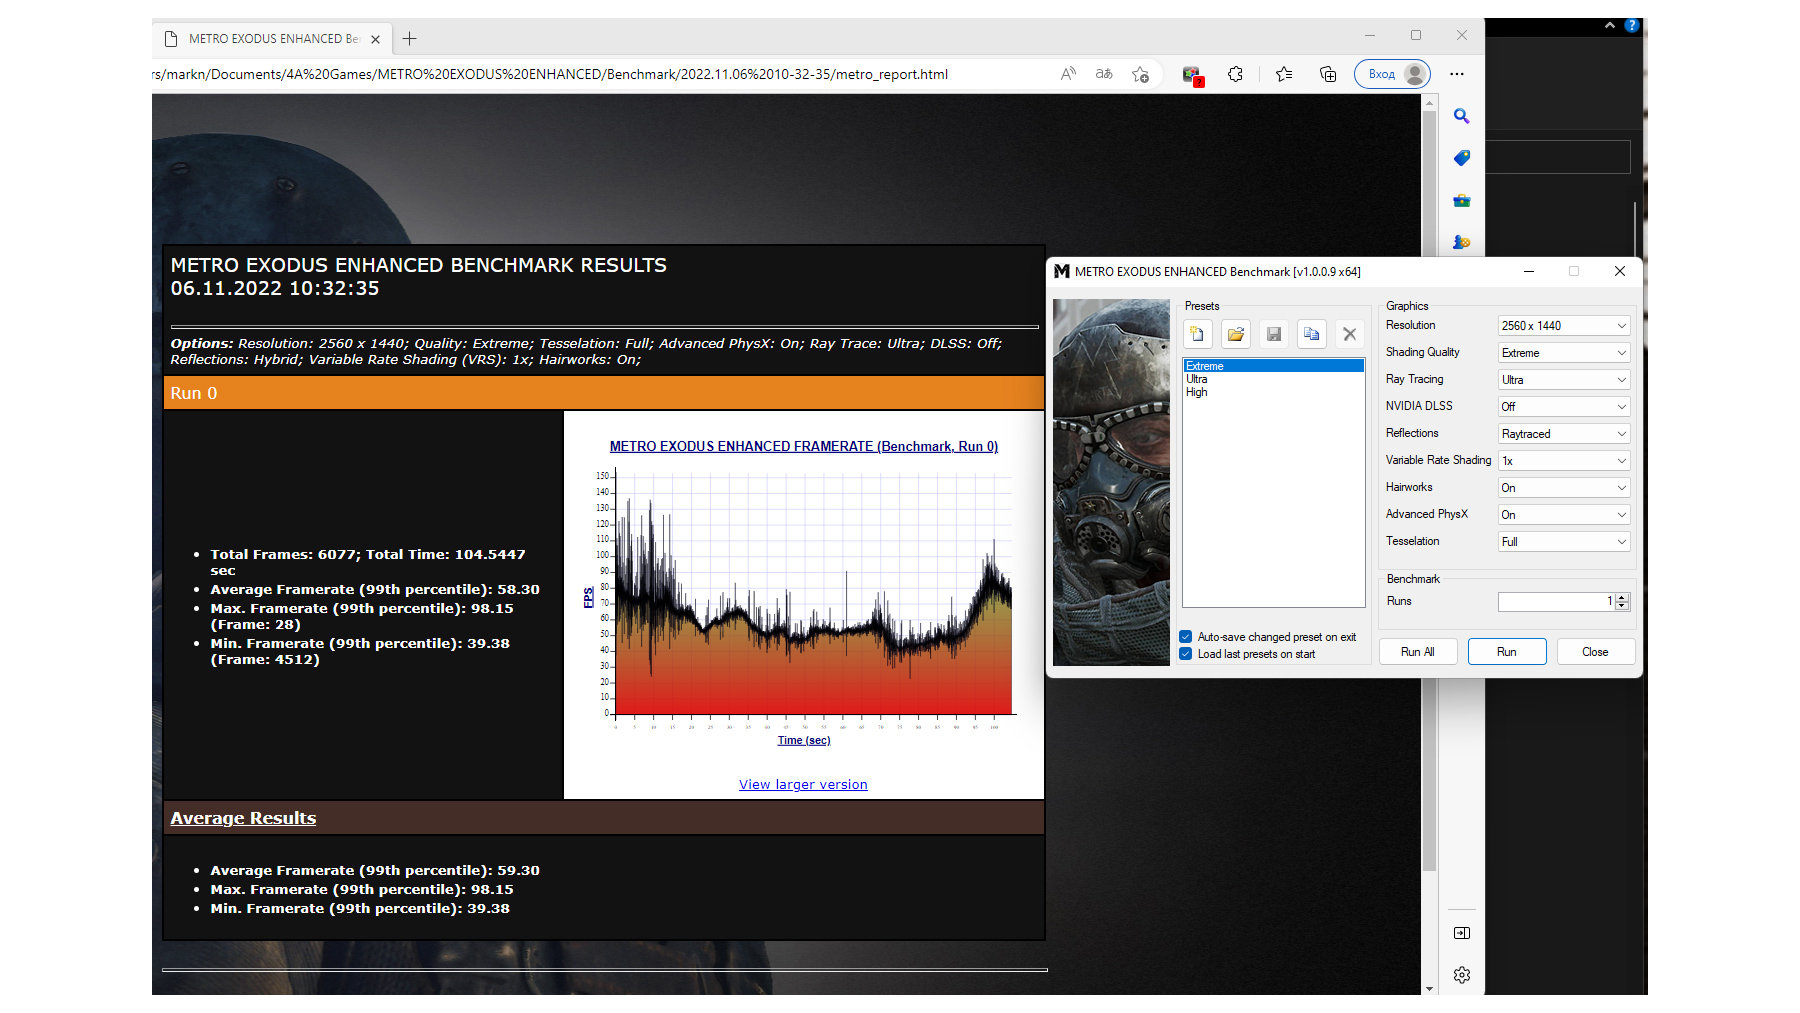
Task: Click the Run All button
Action: click(1418, 652)
